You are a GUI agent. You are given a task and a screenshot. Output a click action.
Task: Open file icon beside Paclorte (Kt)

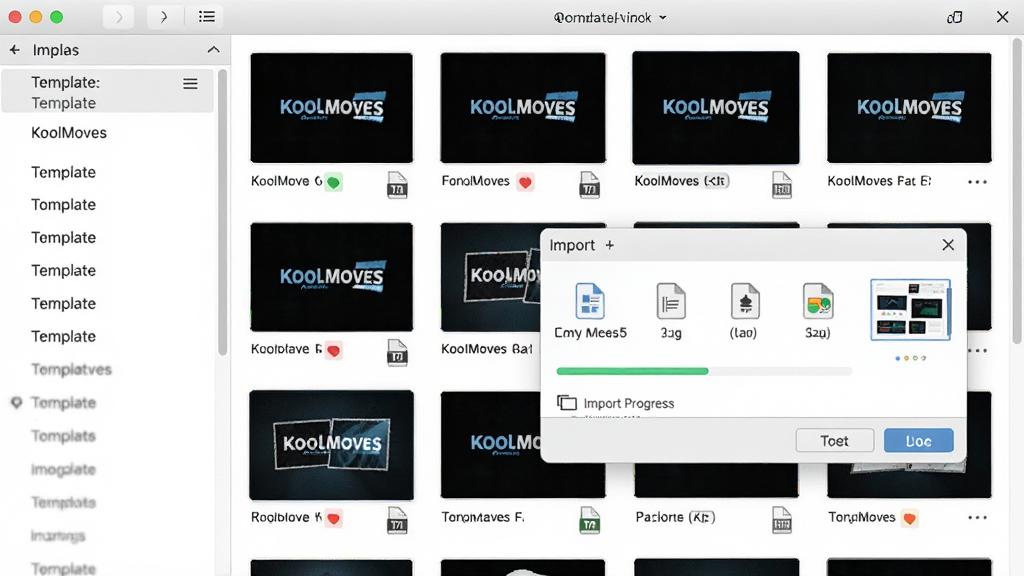tap(782, 520)
